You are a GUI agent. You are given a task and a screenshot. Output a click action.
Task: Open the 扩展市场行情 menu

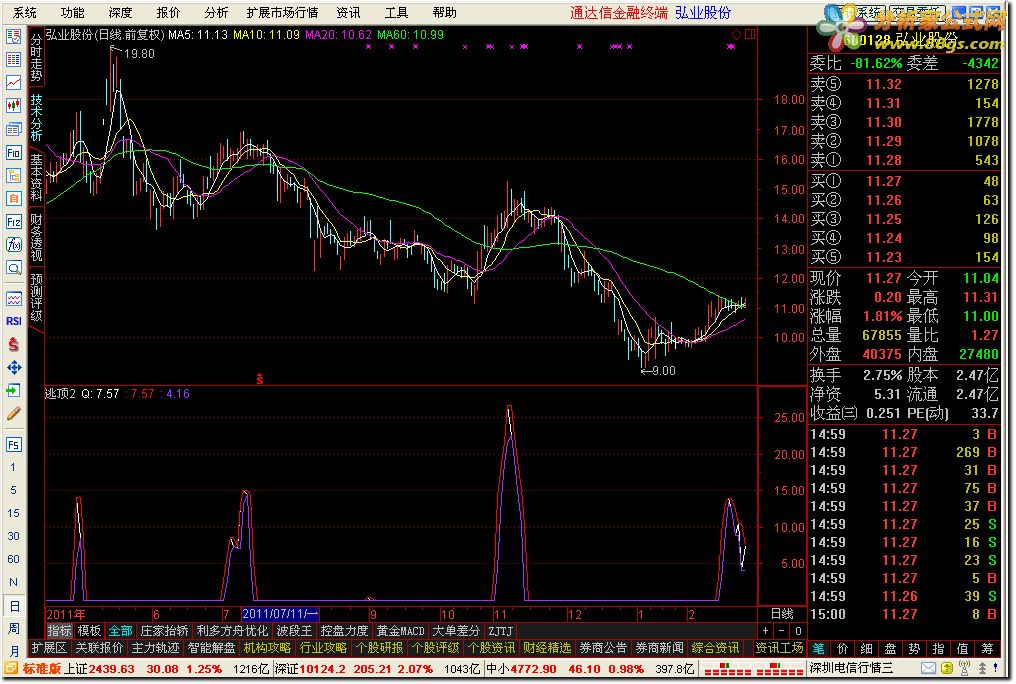pos(283,12)
